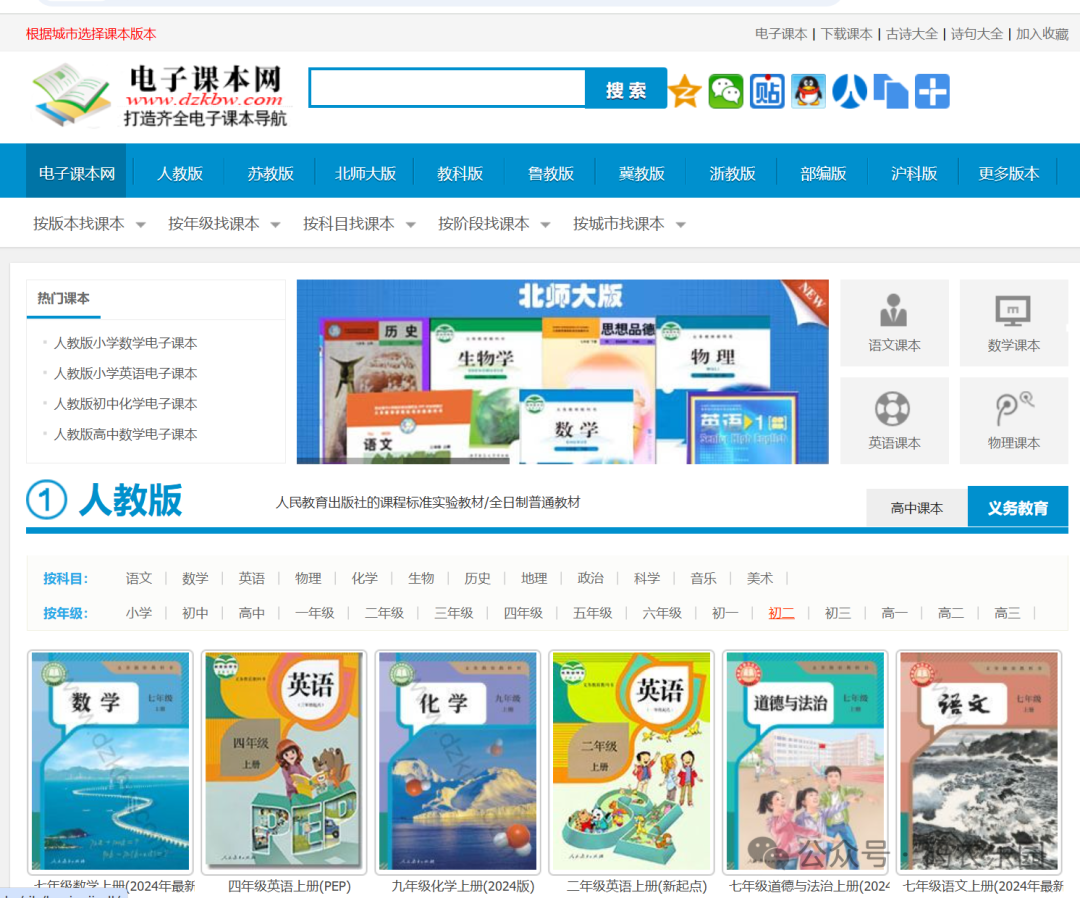This screenshot has width=1080, height=898.
Task: Click the top 电子课本 link
Action: pos(781,34)
